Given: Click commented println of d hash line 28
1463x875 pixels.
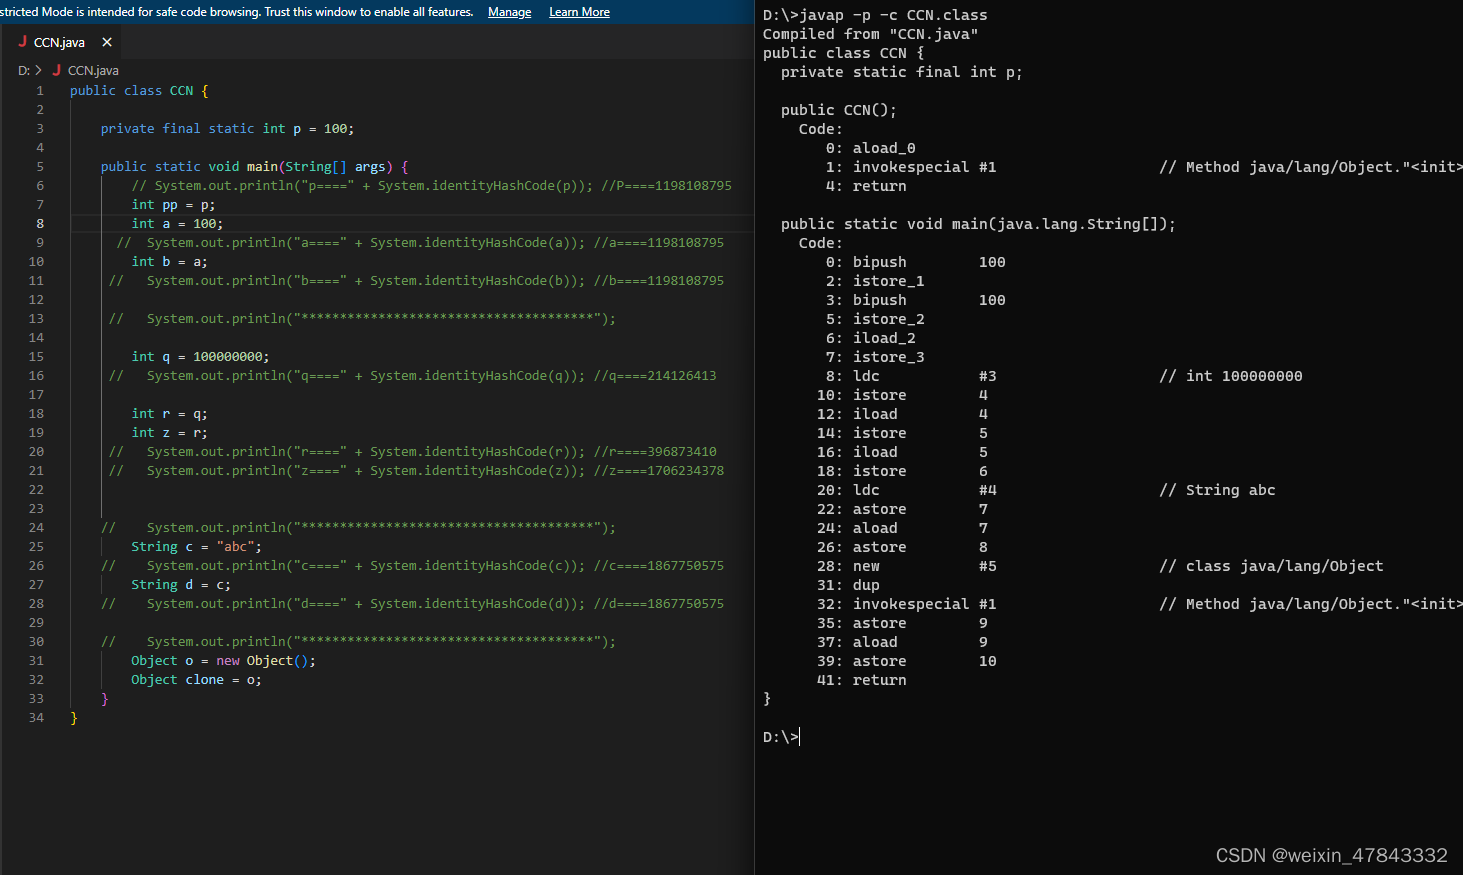Looking at the screenshot, I should point(412,604).
